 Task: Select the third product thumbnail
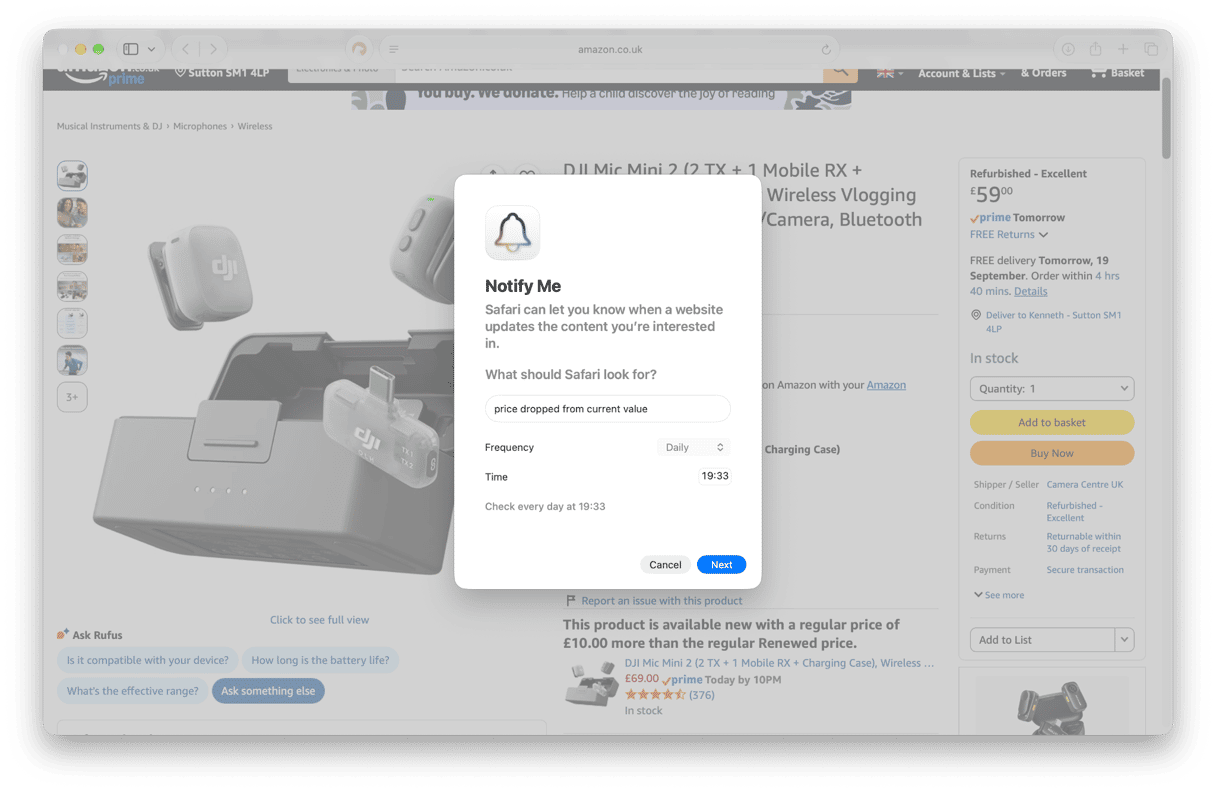72,249
